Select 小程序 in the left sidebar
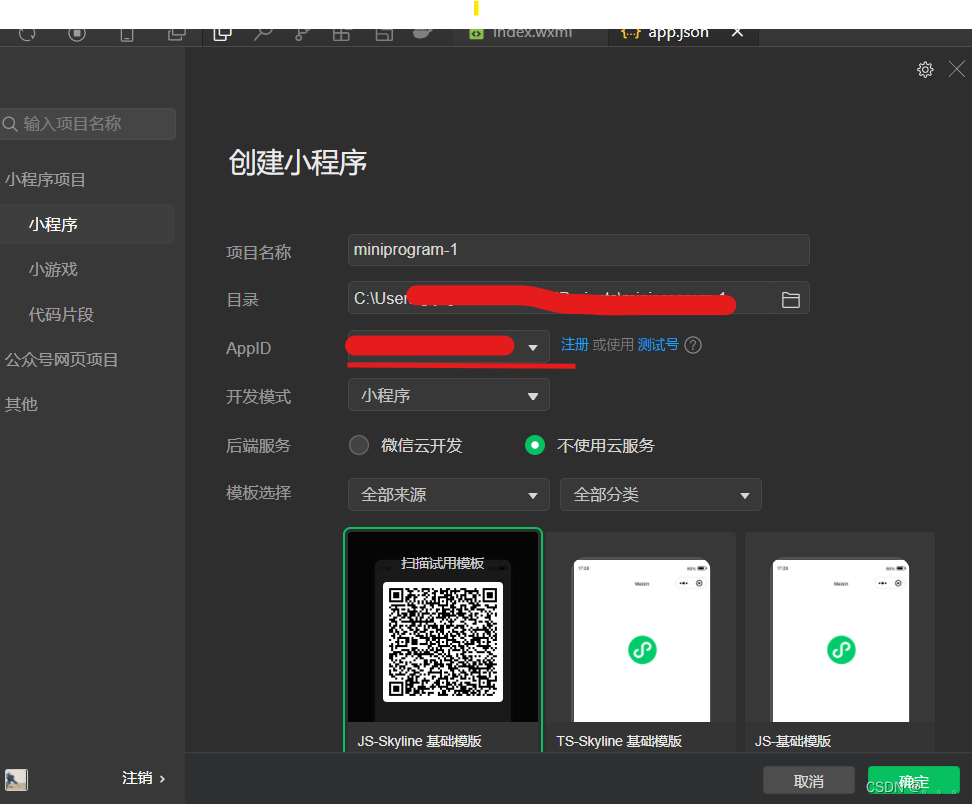972x804 pixels. 87,224
